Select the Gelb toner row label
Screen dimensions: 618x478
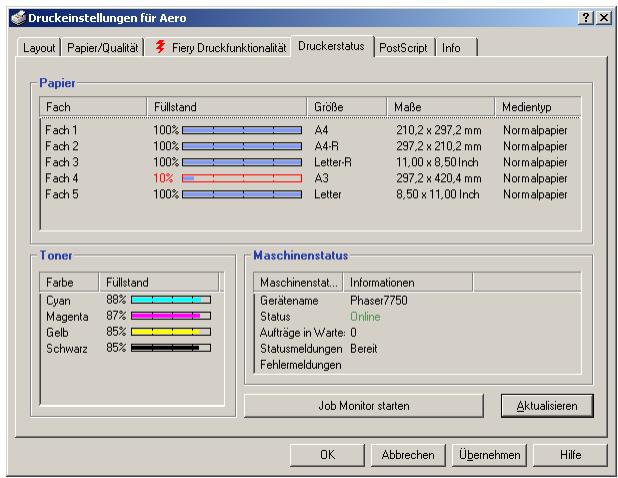[57, 333]
